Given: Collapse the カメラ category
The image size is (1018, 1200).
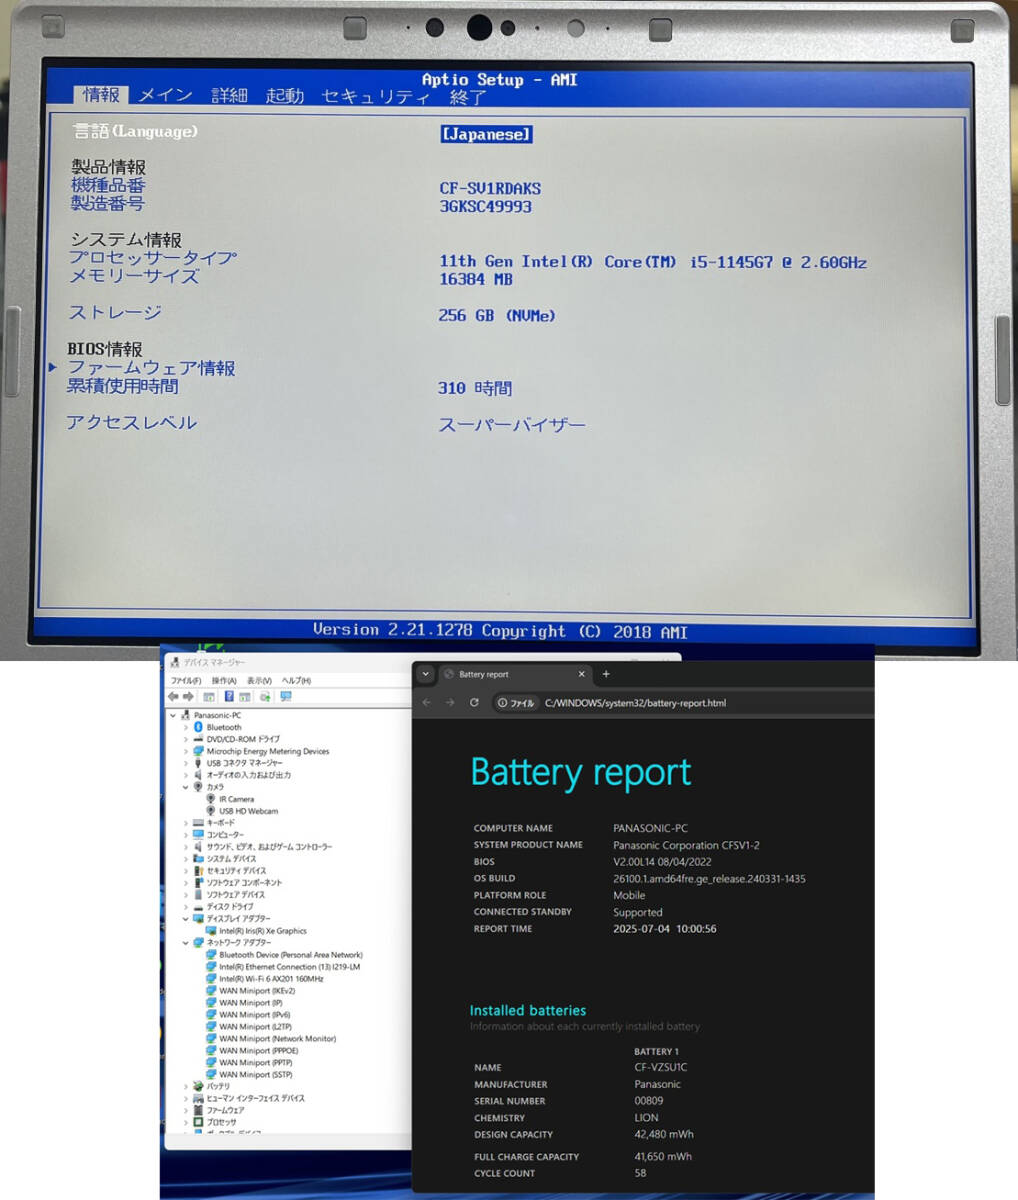Looking at the screenshot, I should click(186, 787).
